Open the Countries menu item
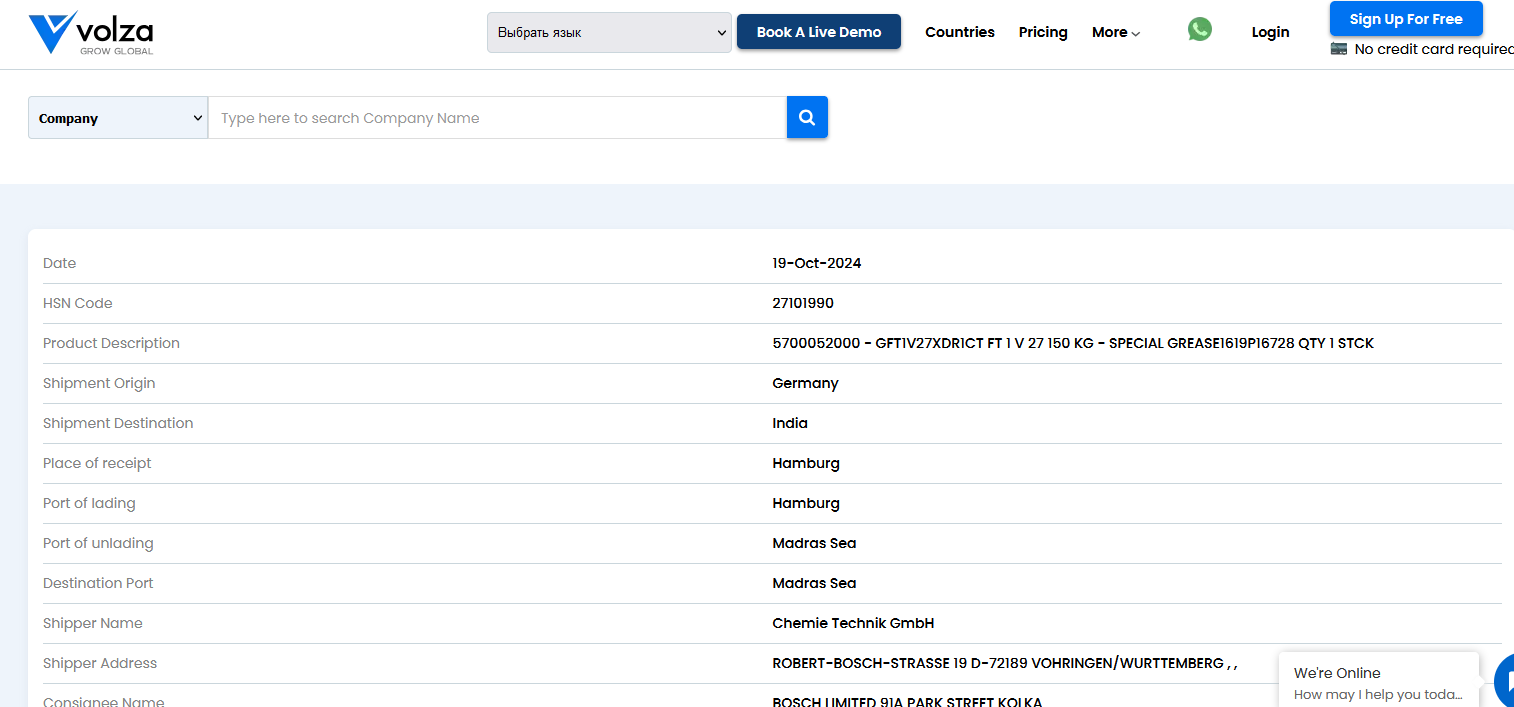 click(960, 32)
